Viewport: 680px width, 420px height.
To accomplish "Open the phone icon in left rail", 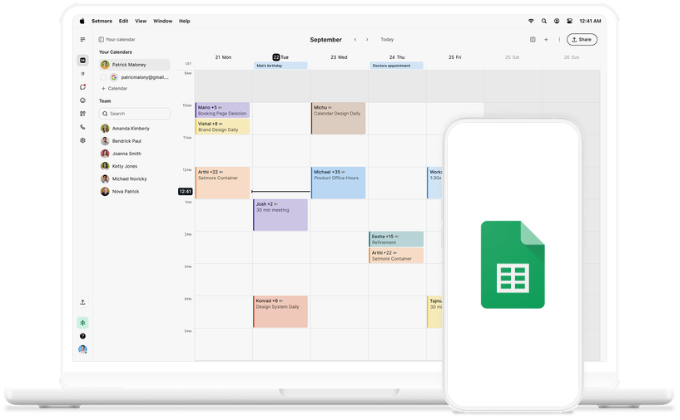I will [83, 127].
